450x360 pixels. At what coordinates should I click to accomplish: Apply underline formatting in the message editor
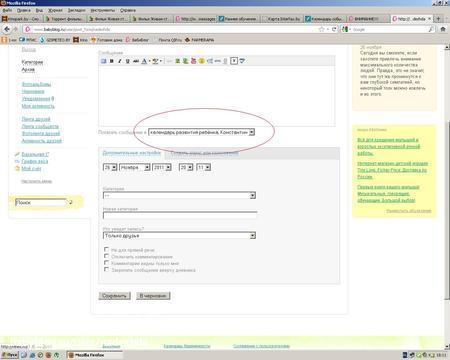pos(127,61)
